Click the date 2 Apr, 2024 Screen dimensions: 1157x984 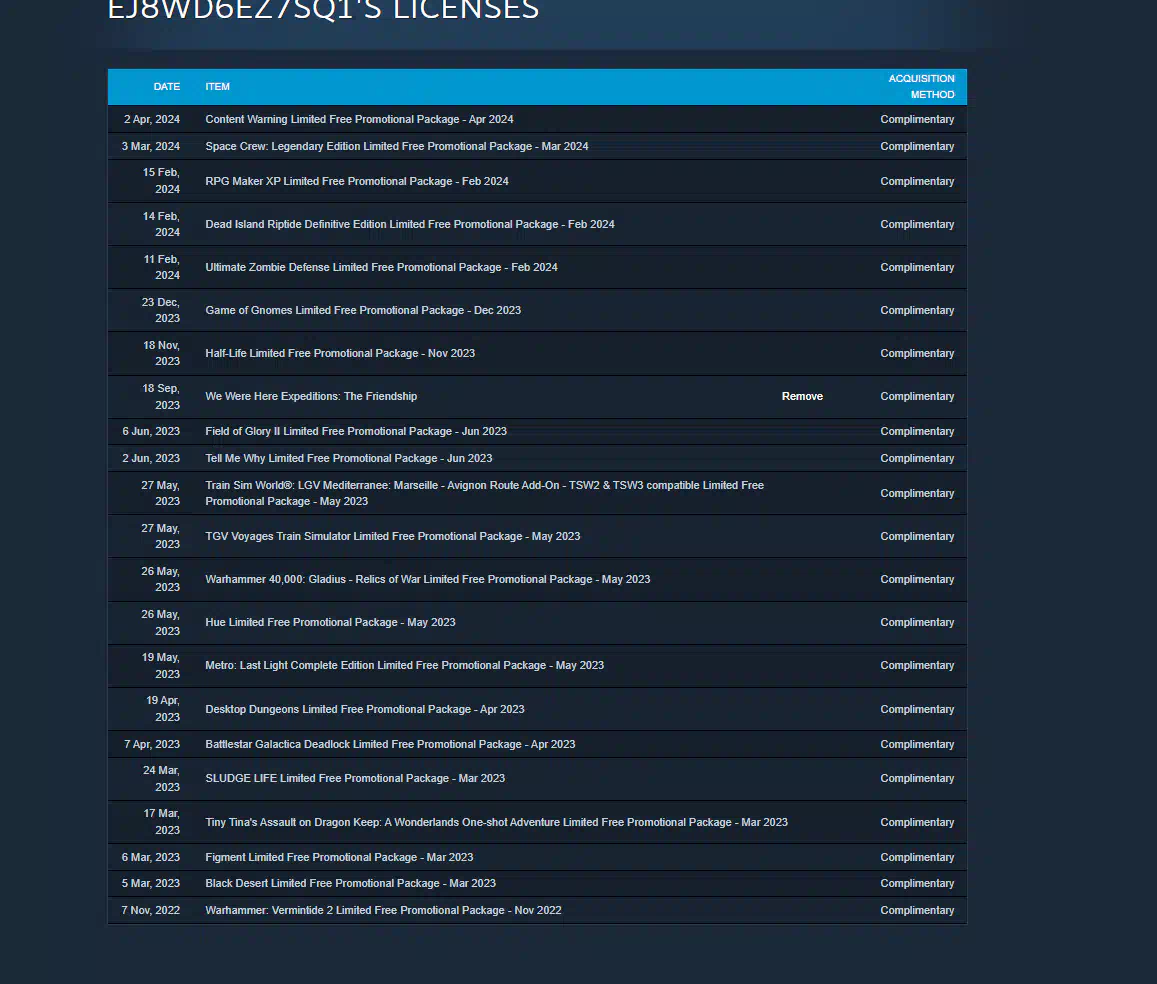pos(152,119)
